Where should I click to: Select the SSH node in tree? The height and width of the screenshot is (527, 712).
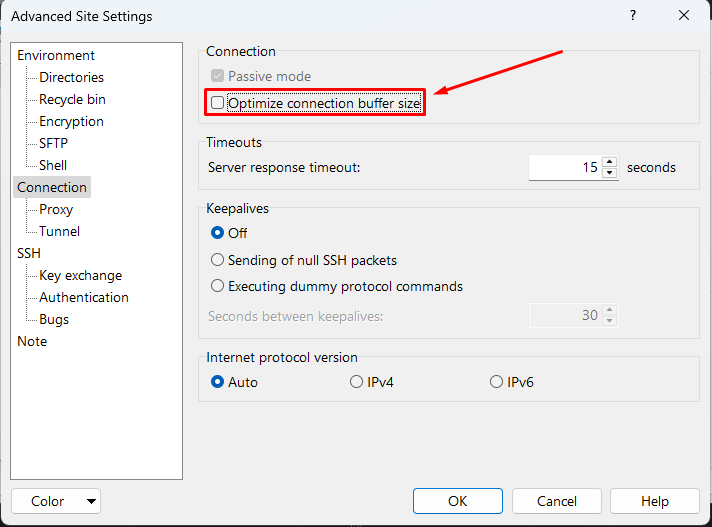point(29,253)
